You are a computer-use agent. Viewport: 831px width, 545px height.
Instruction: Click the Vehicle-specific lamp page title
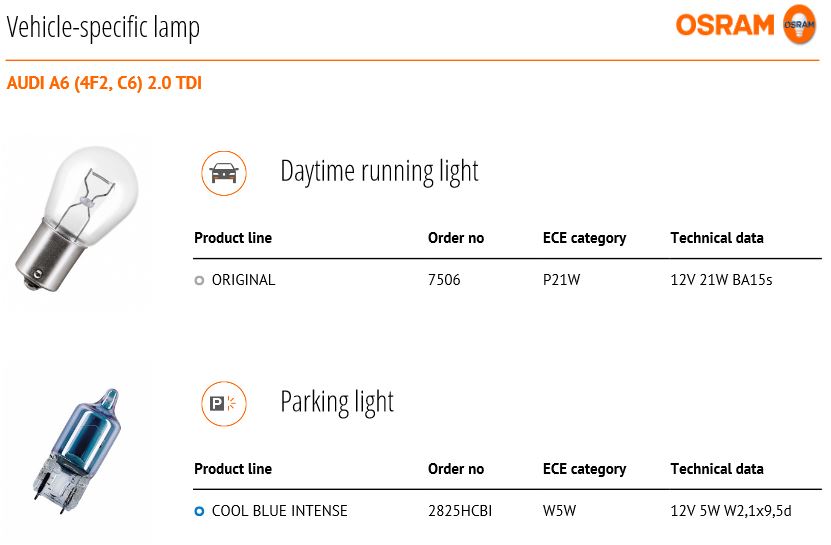[103, 28]
